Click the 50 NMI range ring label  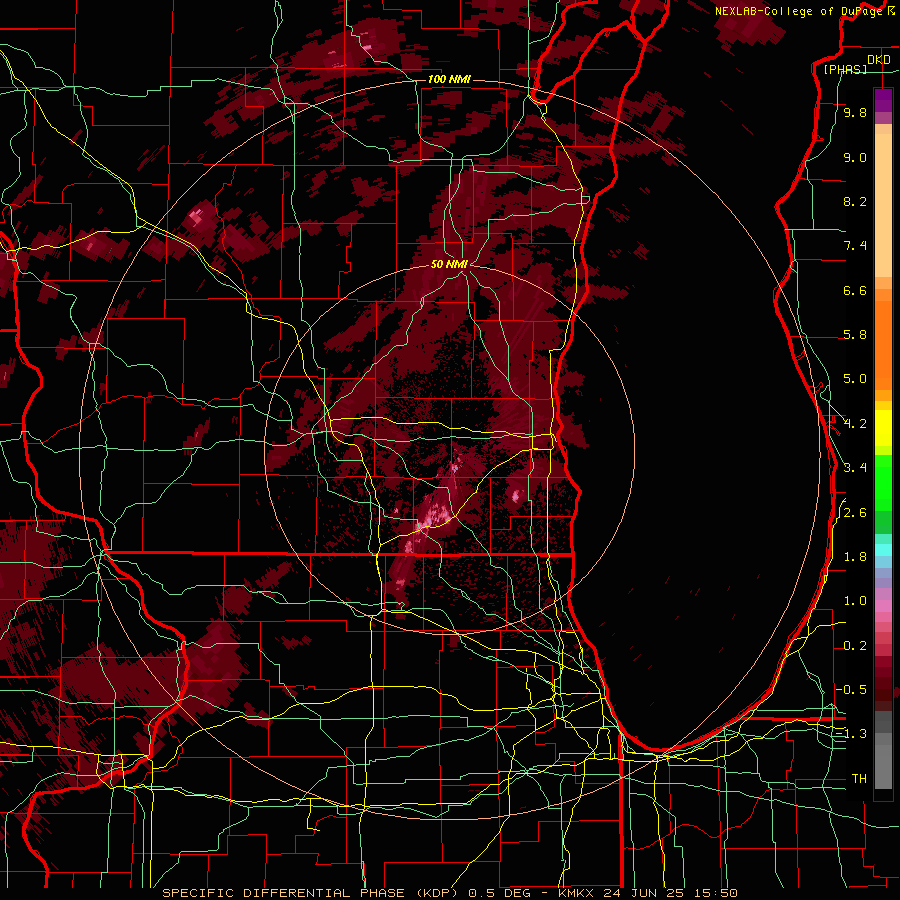point(449,264)
